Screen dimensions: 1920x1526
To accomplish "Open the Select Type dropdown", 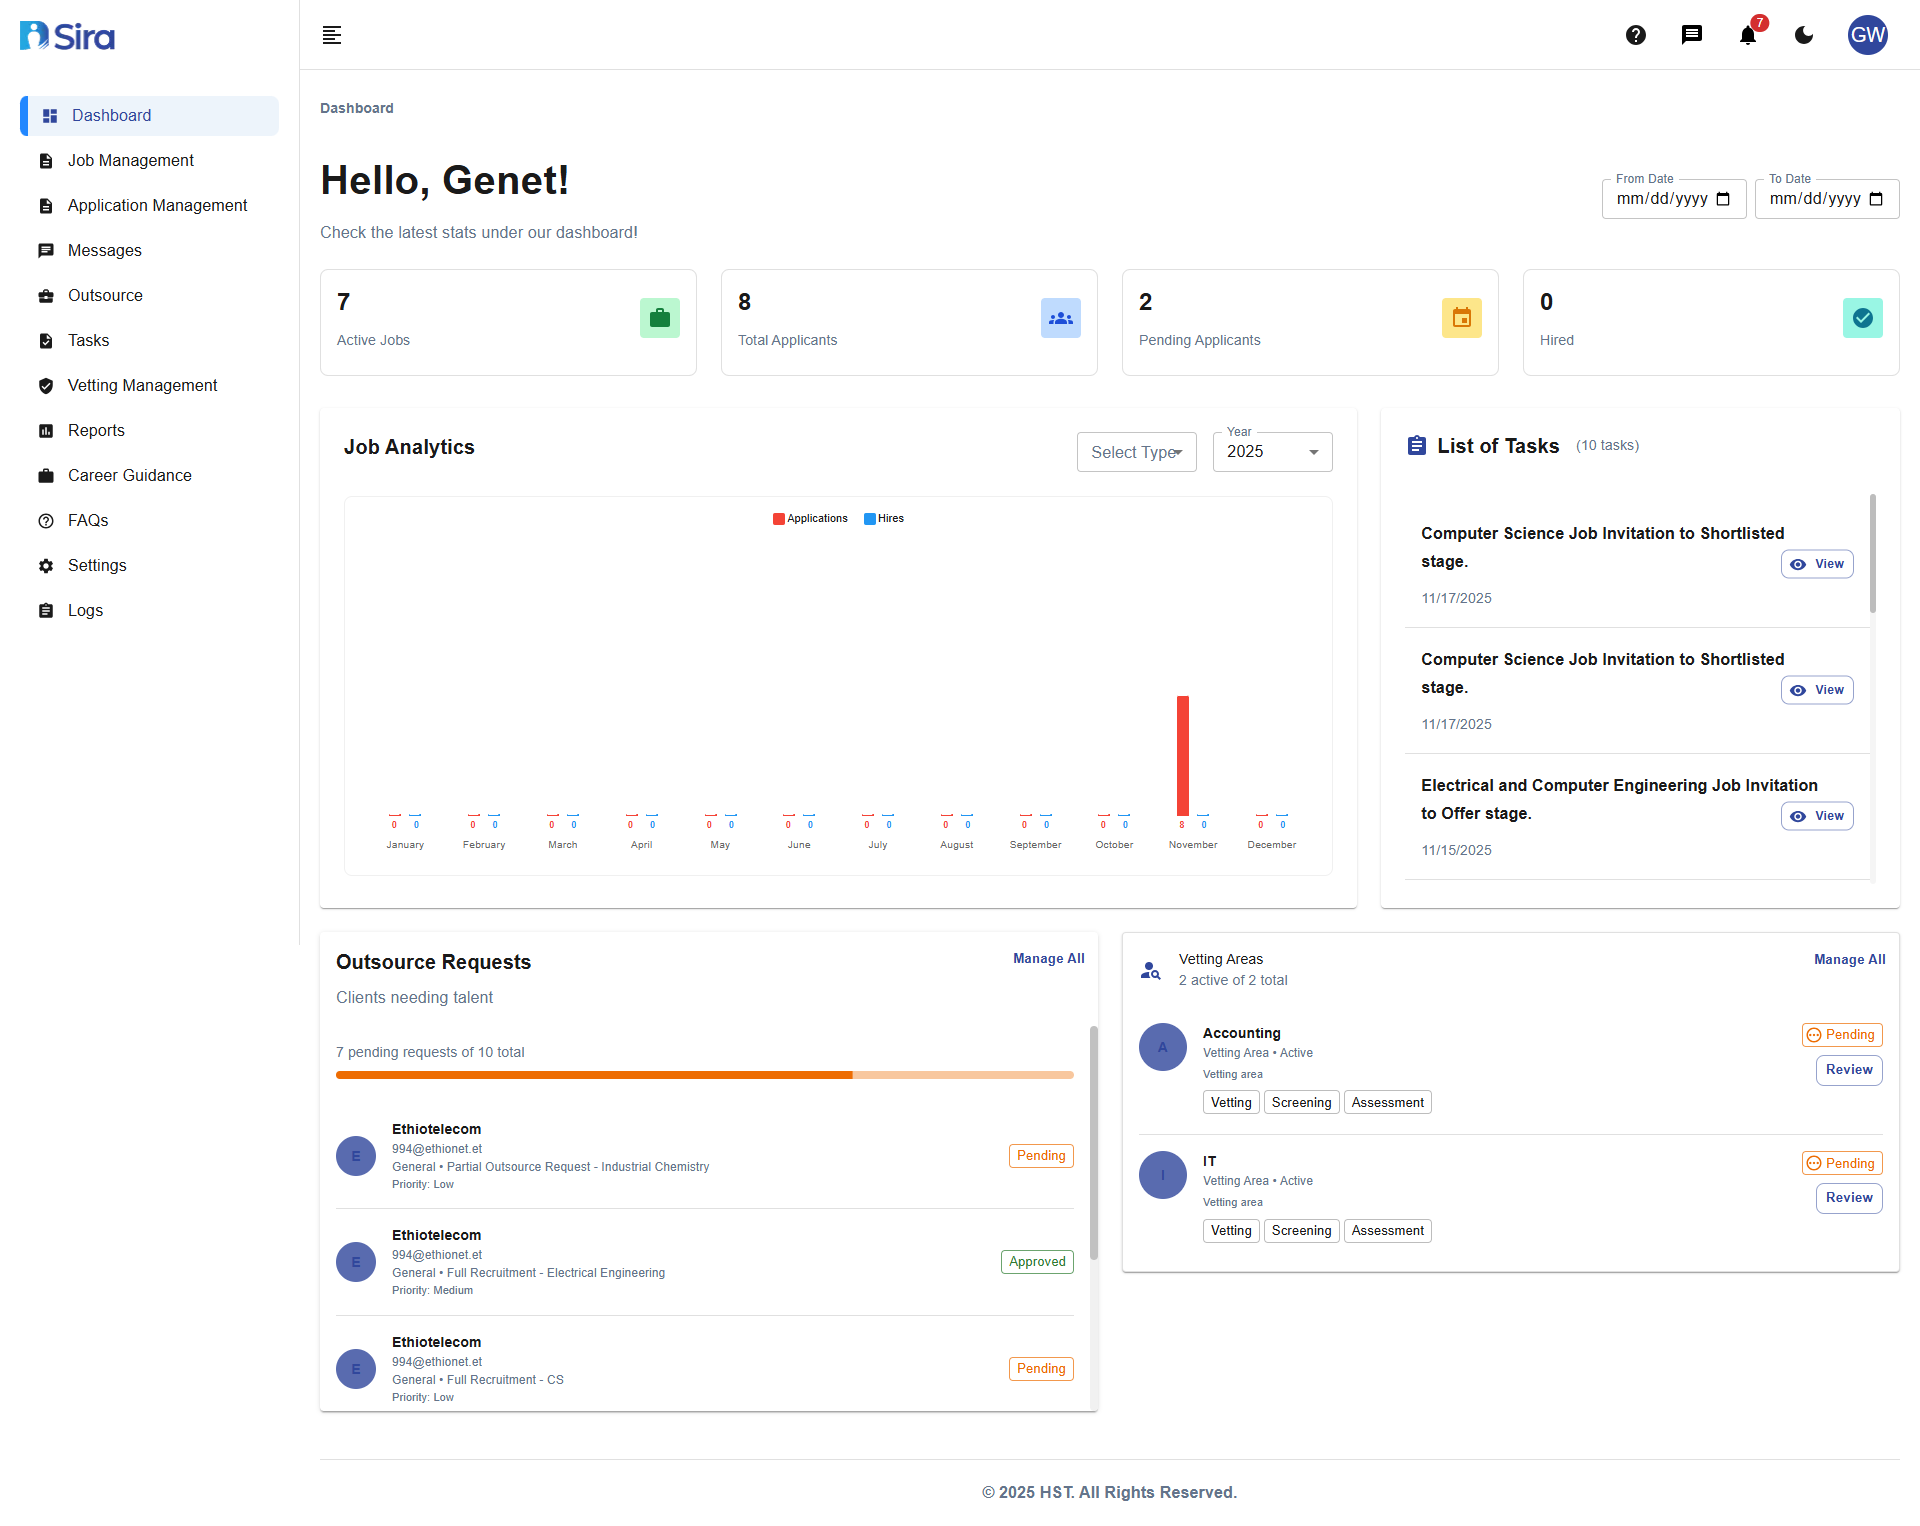I will (1136, 452).
